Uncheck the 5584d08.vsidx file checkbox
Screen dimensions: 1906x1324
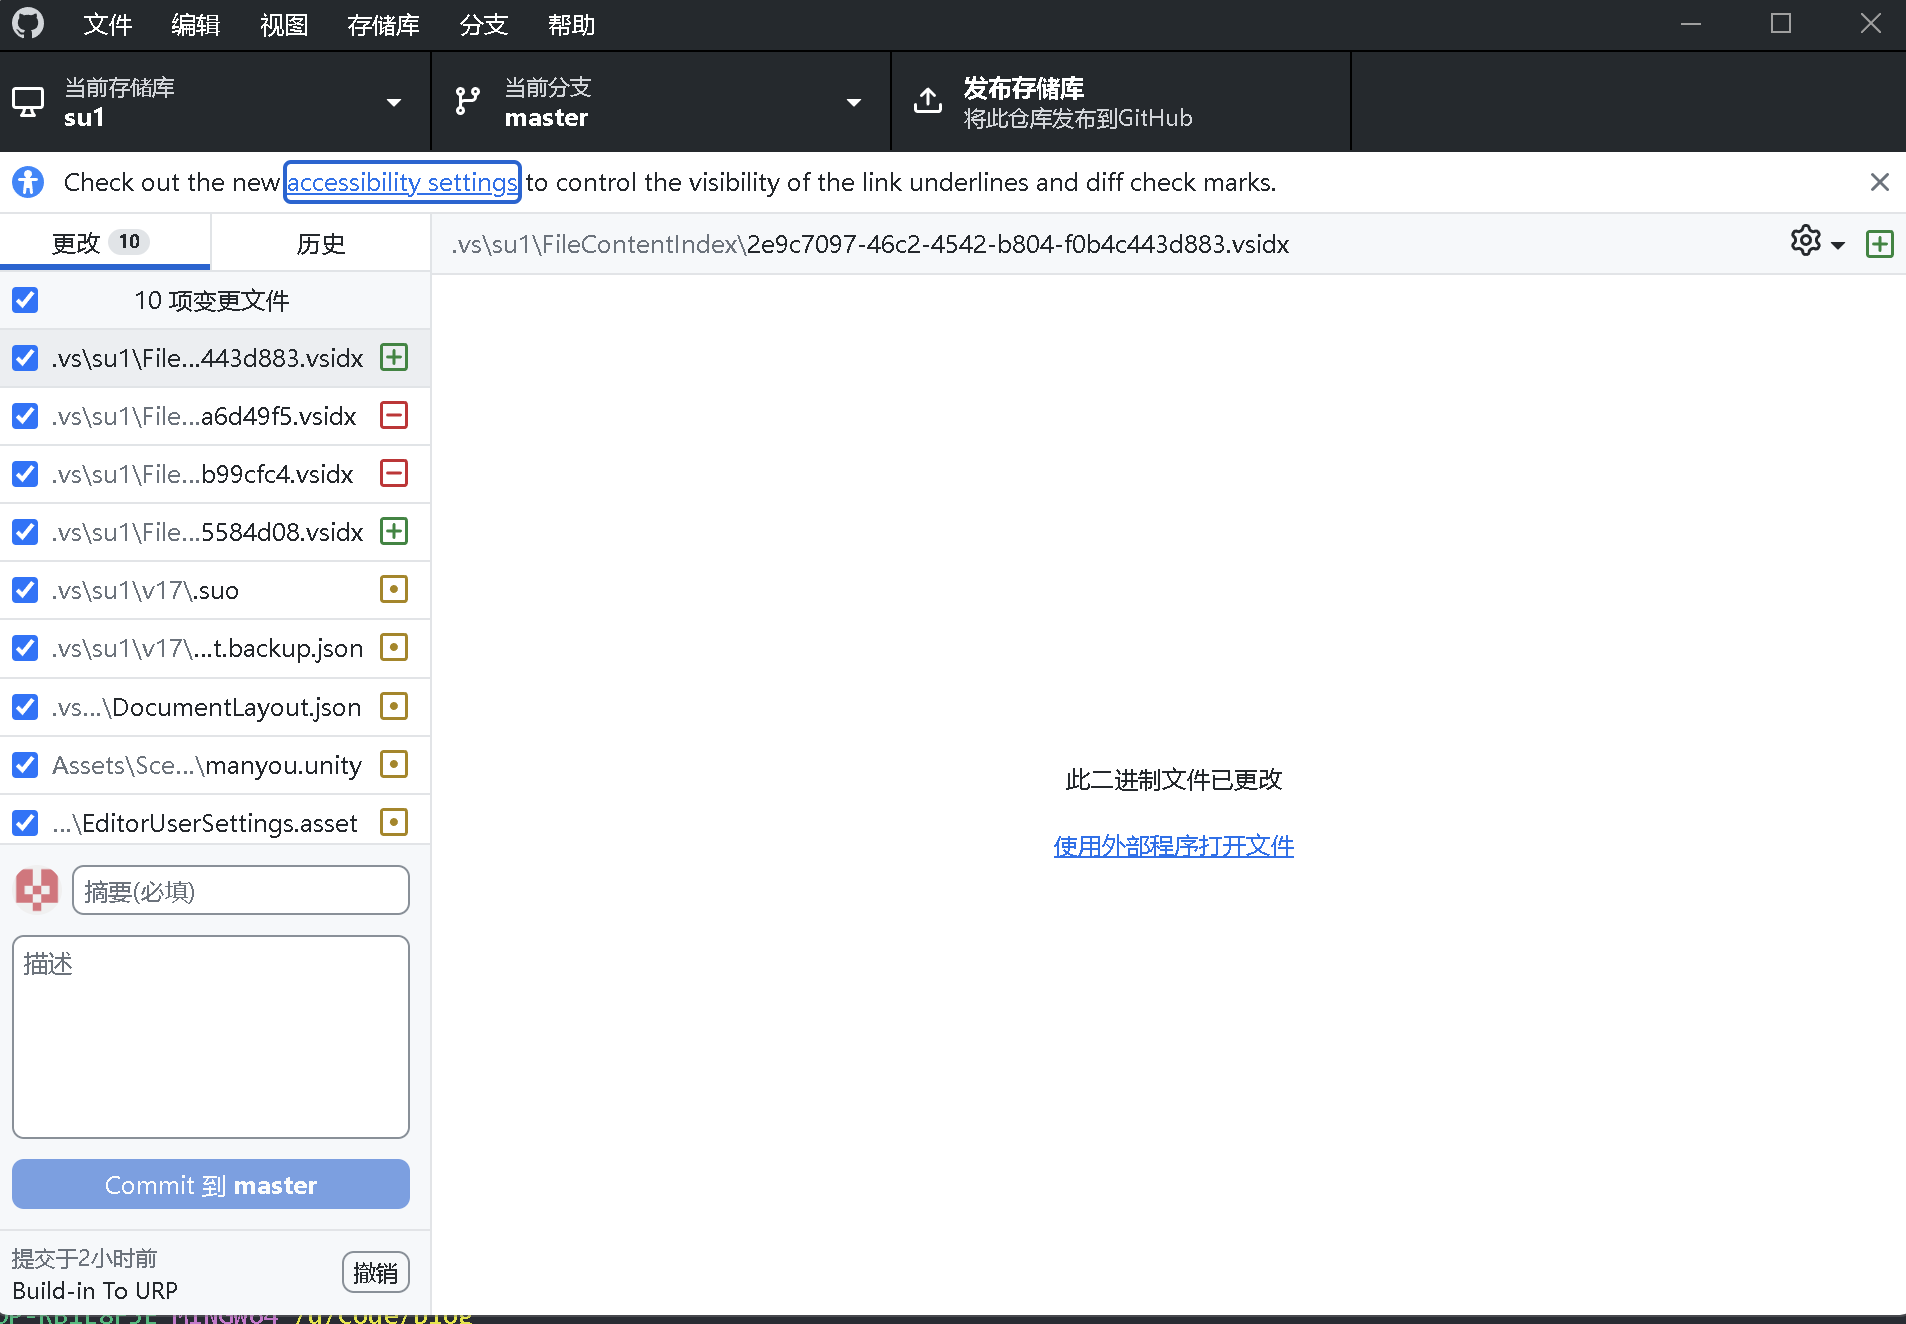pos(25,532)
